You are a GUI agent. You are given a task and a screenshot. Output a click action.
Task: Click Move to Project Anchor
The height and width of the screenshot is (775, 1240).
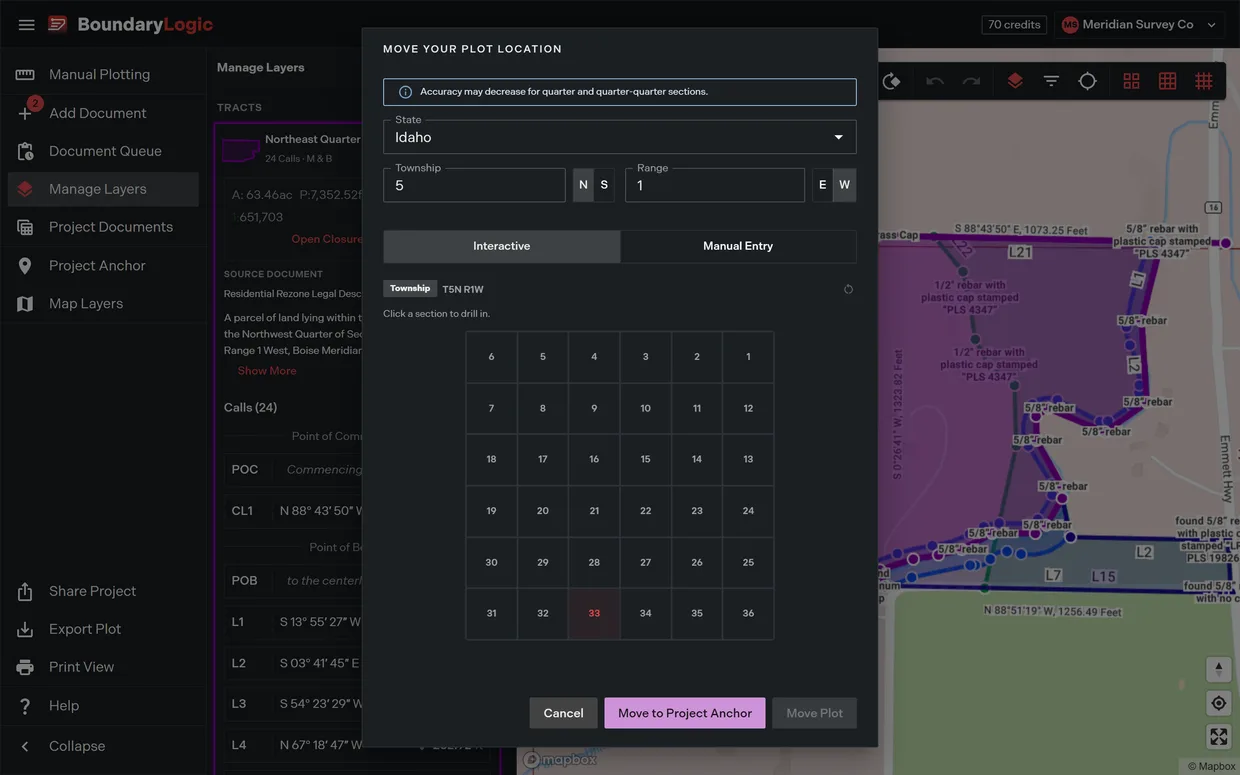click(685, 713)
